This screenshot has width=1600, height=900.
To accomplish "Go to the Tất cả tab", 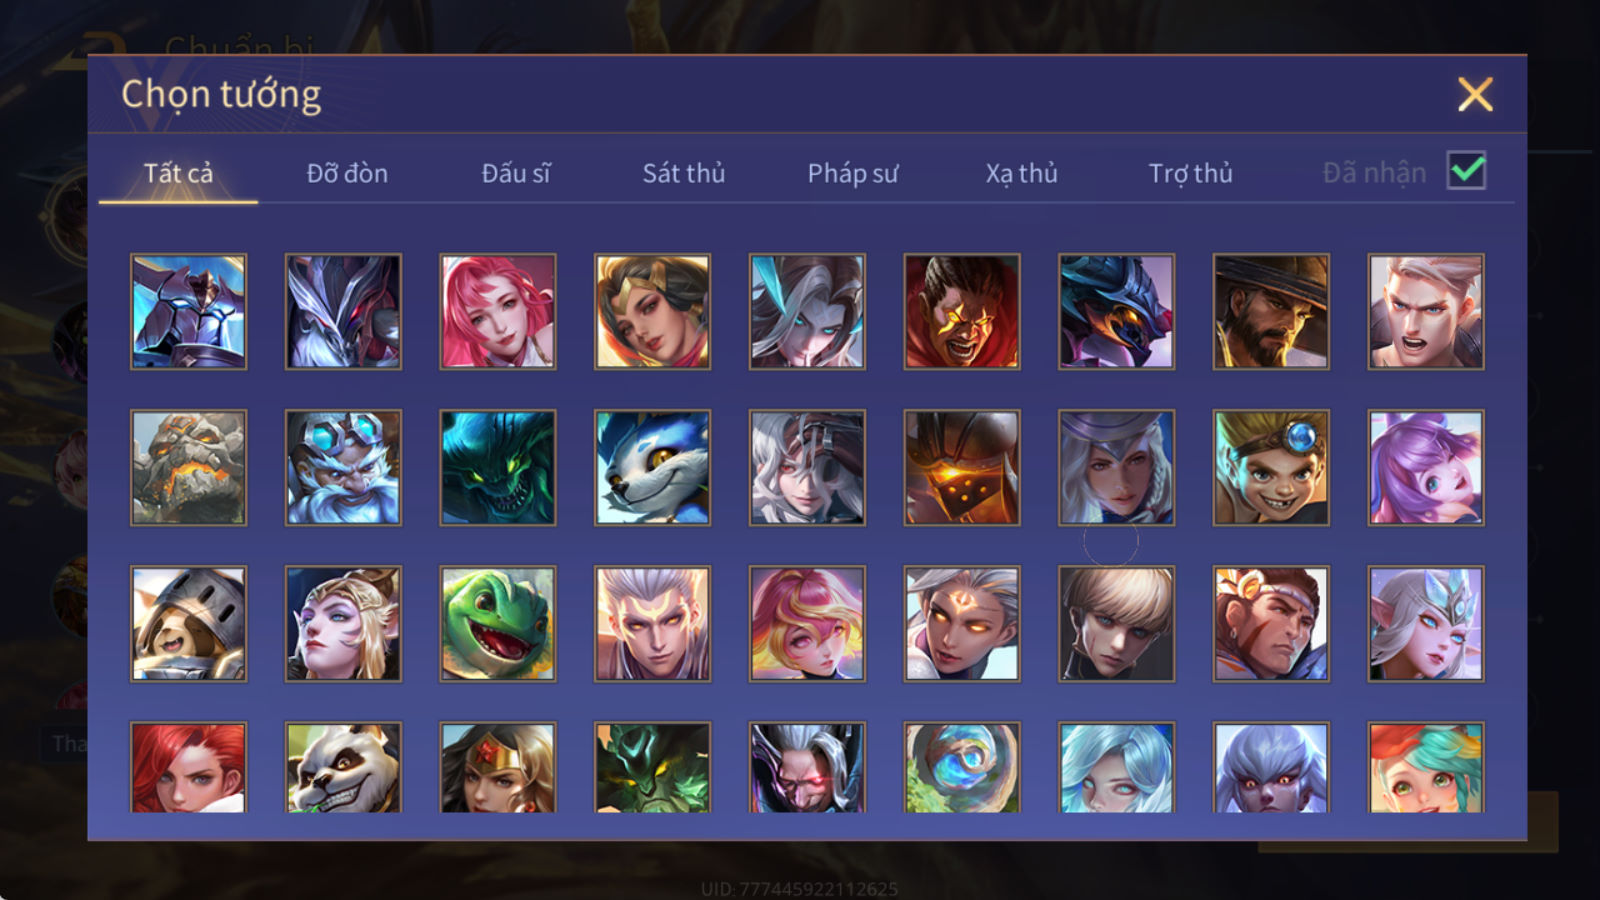I will [178, 173].
